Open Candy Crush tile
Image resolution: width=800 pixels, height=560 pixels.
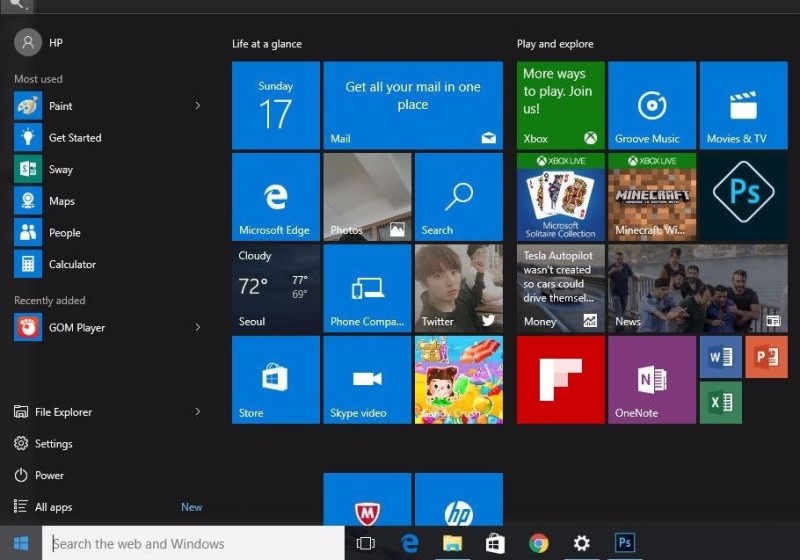[459, 379]
